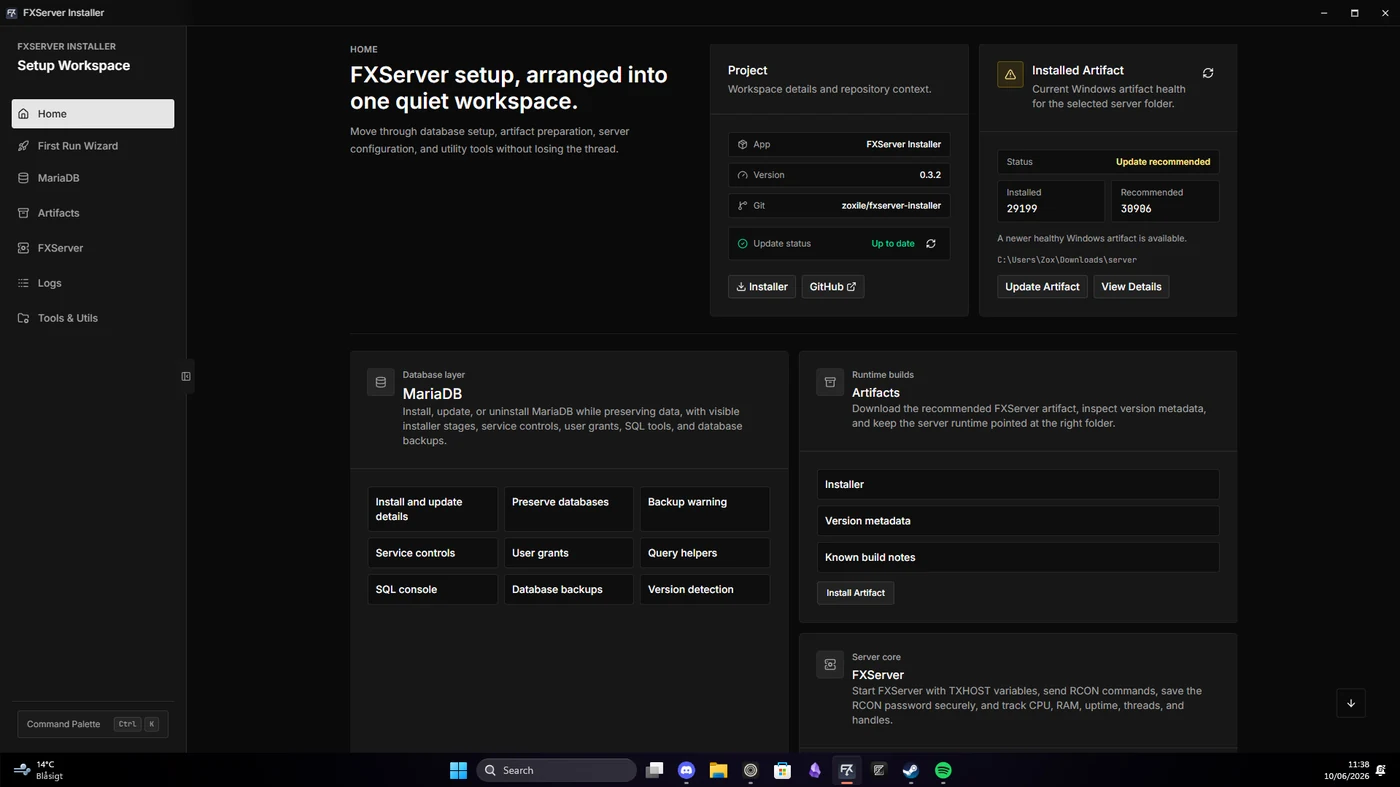Open File Explorer from the taskbar
Screen dimensions: 1400x787
719,770
